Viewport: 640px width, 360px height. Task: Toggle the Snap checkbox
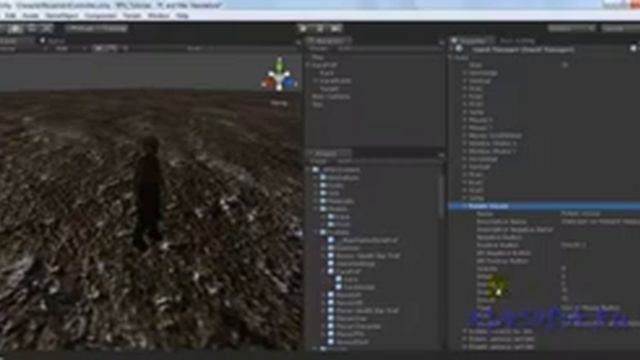point(564,292)
